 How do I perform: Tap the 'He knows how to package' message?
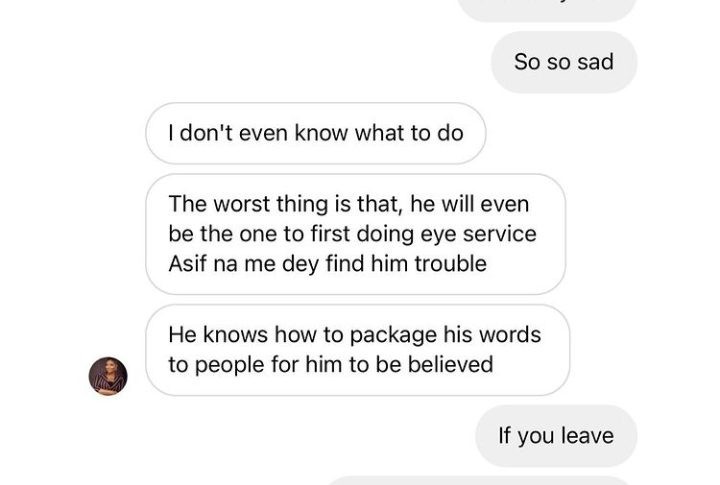click(x=358, y=350)
